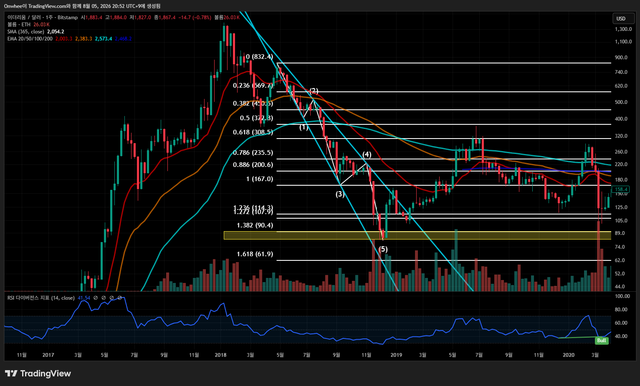This screenshot has height=386, width=640.
Task: Select the SMA (365, close) indicator legend
Action: coord(36,31)
